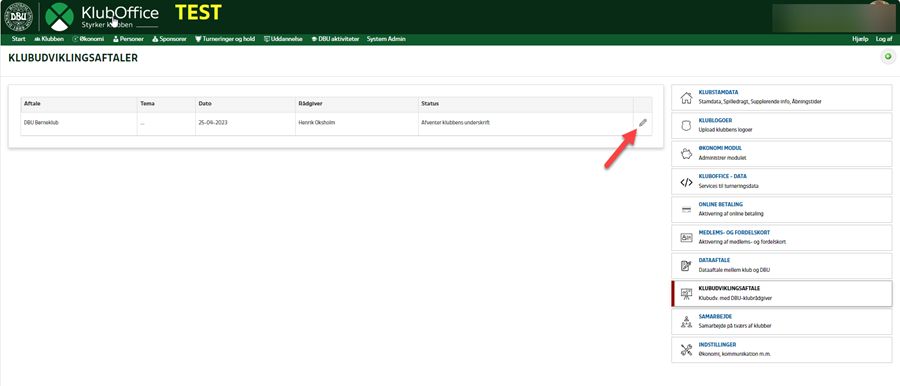Click the KlubOffice green ball logo
The image size is (900, 386).
(60, 17)
